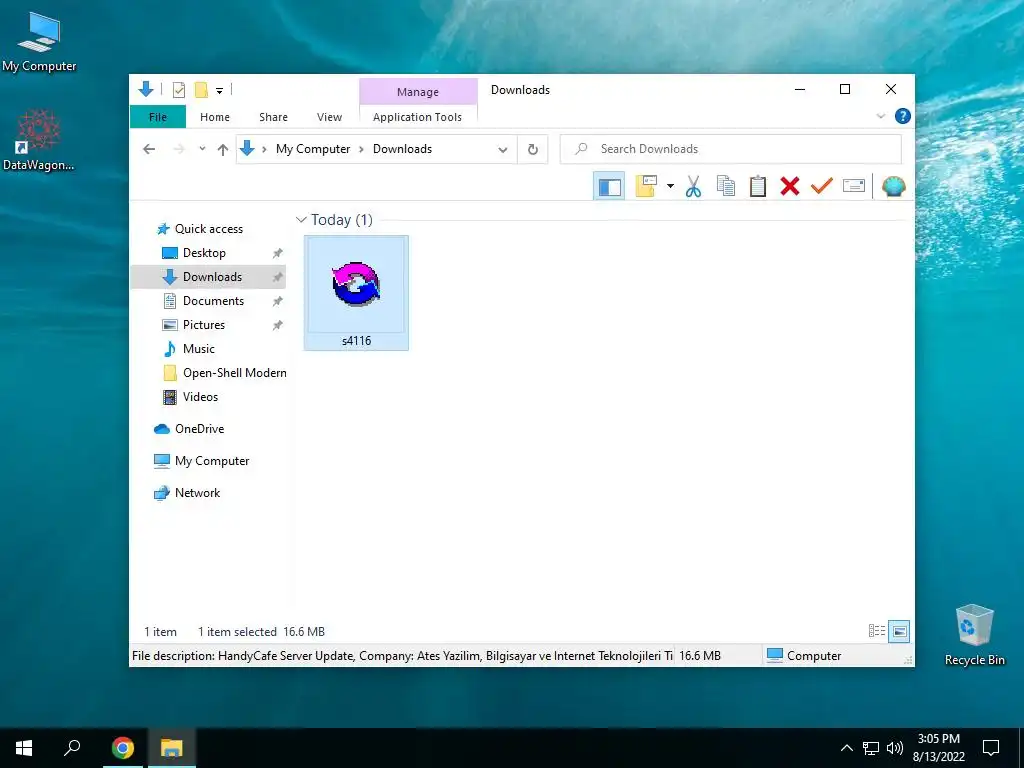Viewport: 1024px width, 768px height.
Task: Open the address bar history dropdown
Action: click(x=503, y=150)
